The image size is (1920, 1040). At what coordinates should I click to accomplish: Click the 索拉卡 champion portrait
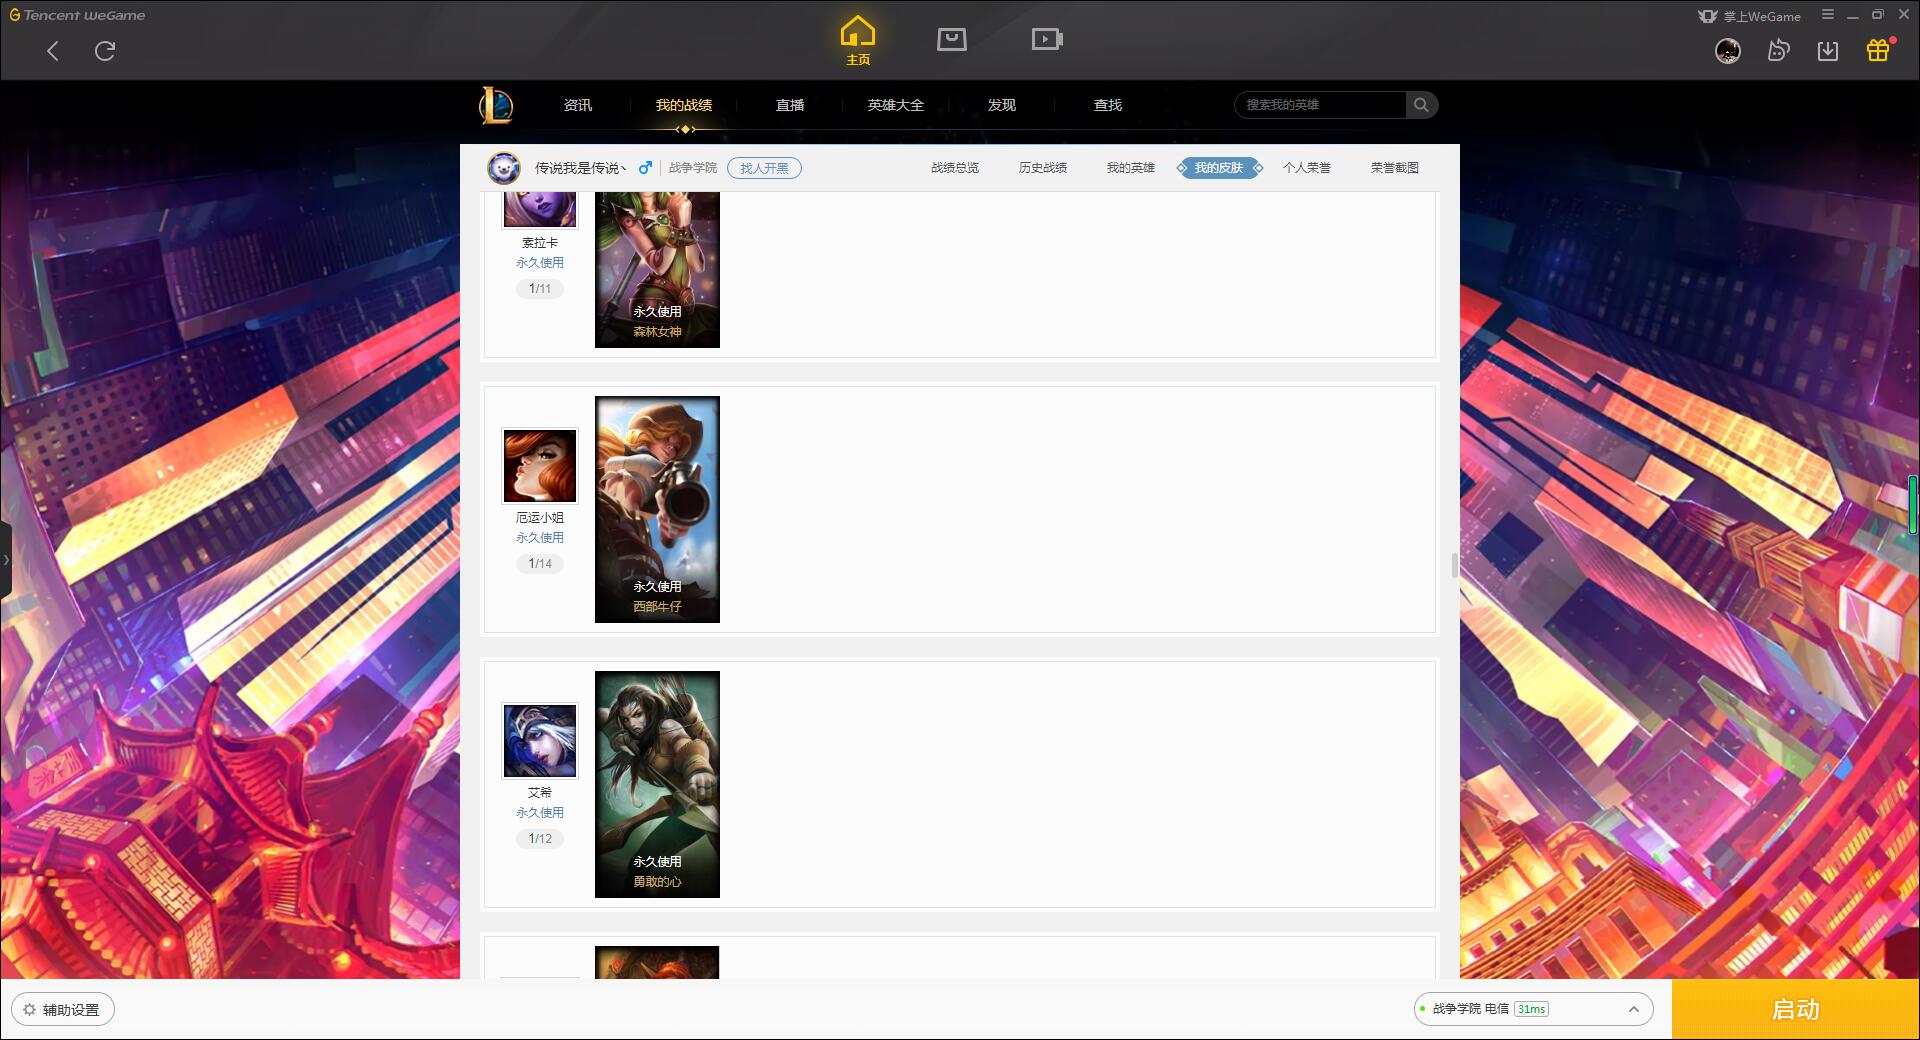pos(540,210)
